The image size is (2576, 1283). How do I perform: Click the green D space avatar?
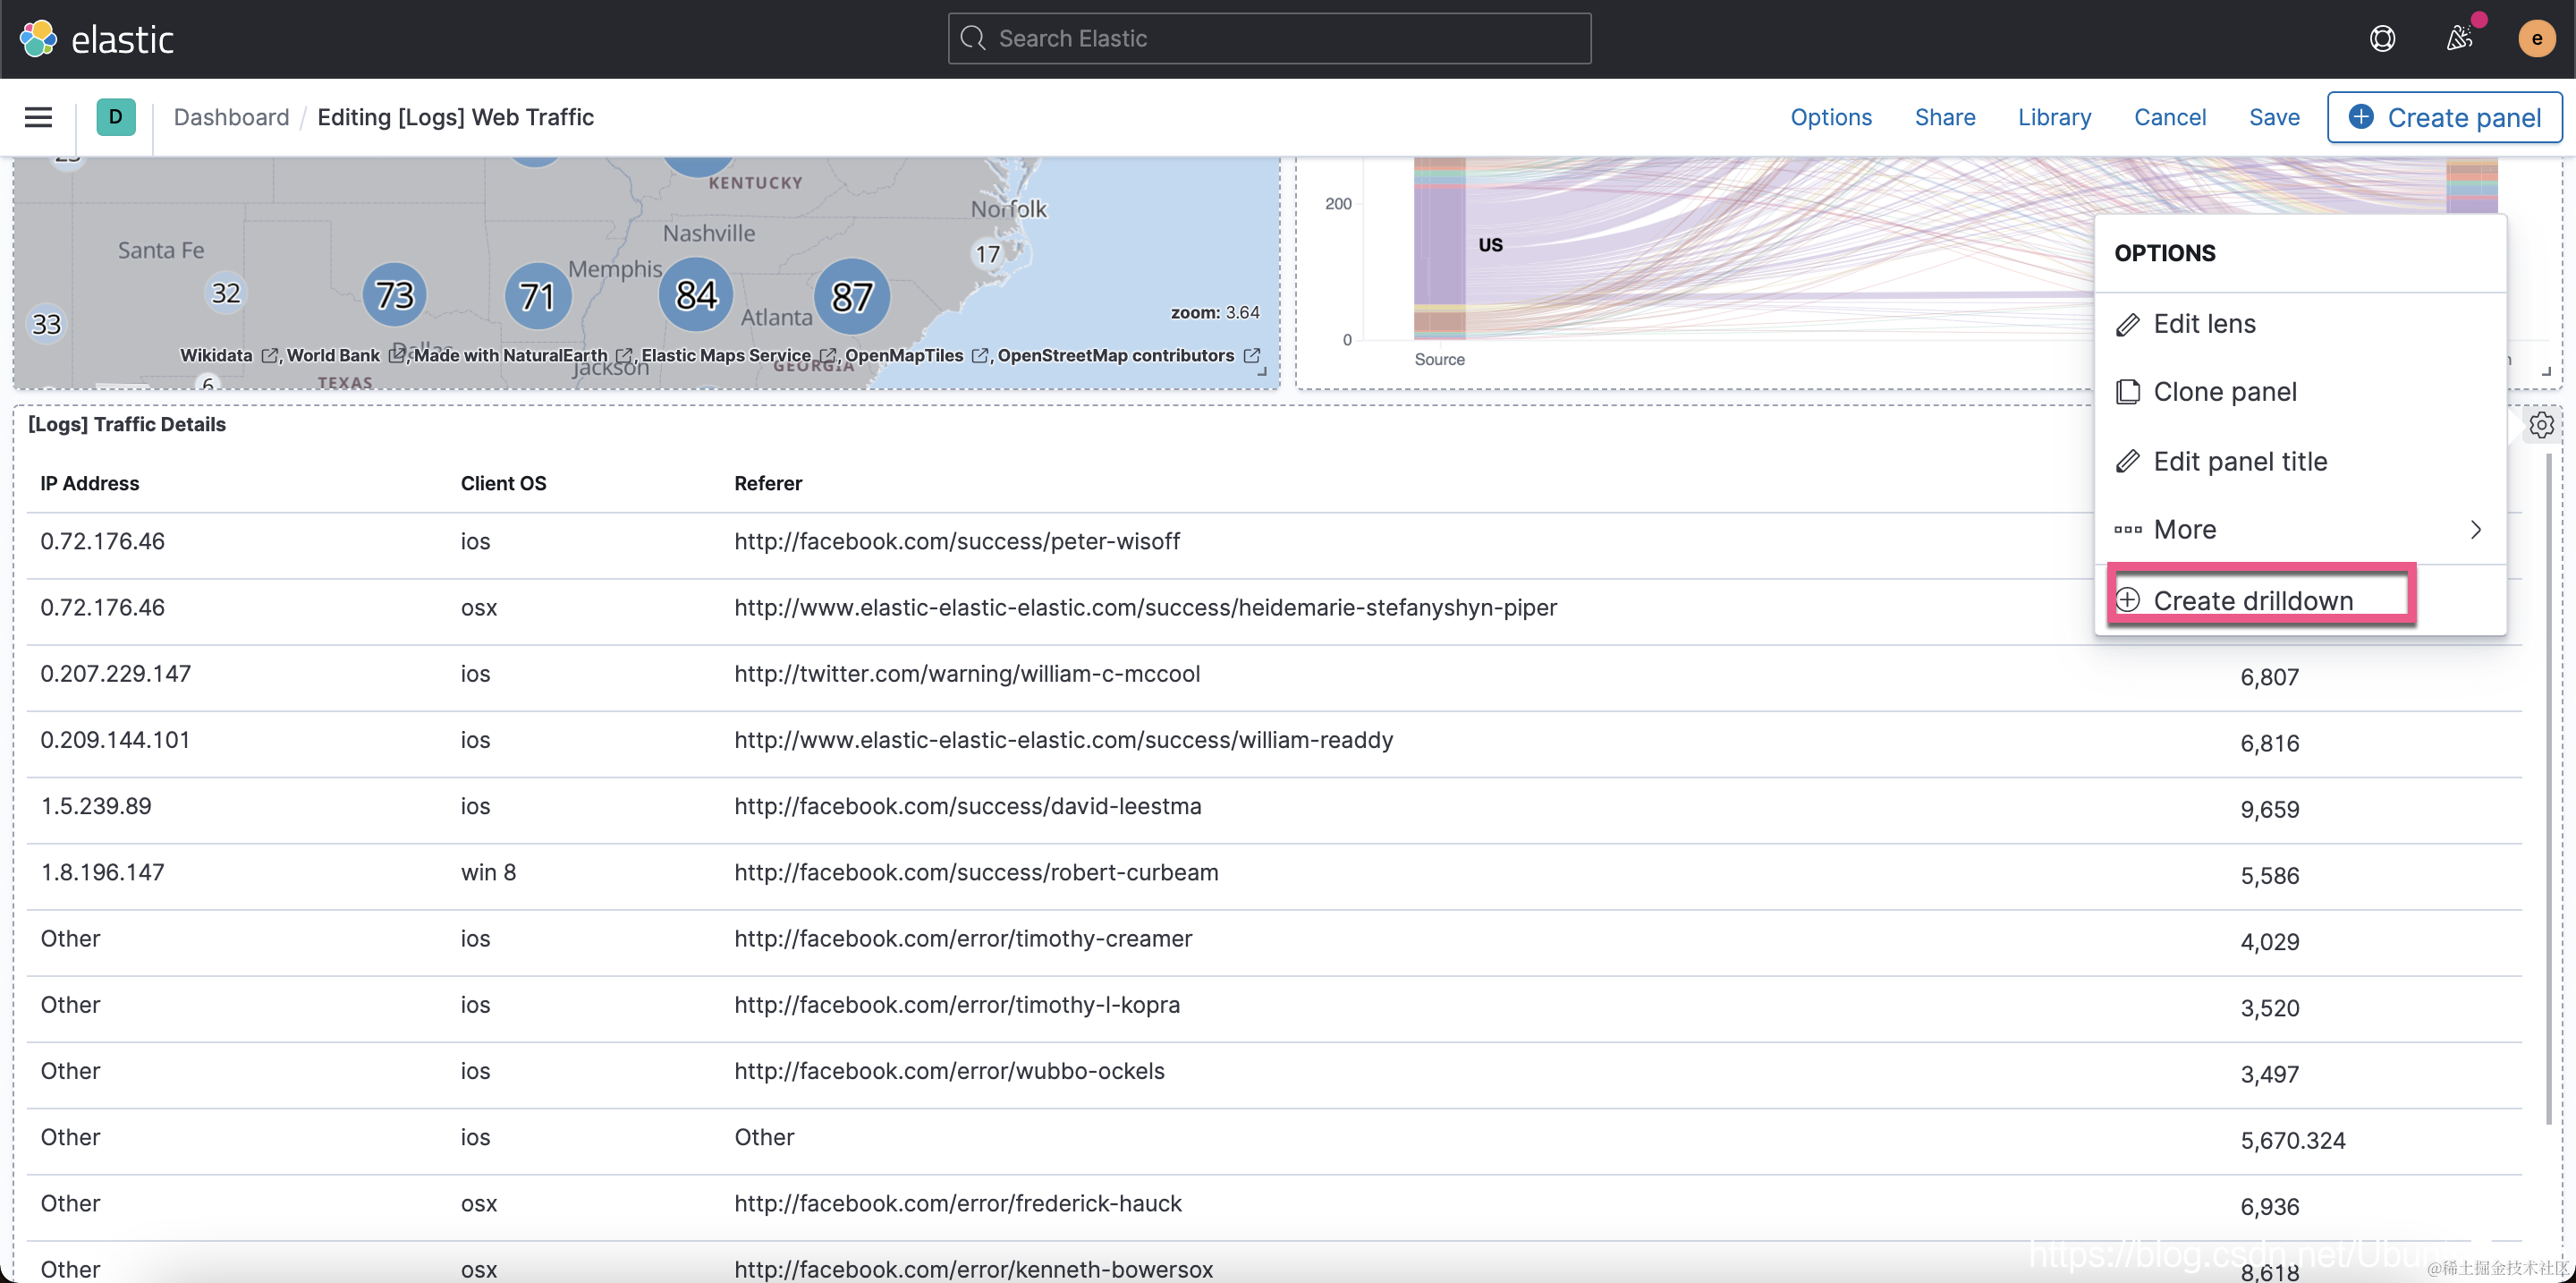point(116,117)
